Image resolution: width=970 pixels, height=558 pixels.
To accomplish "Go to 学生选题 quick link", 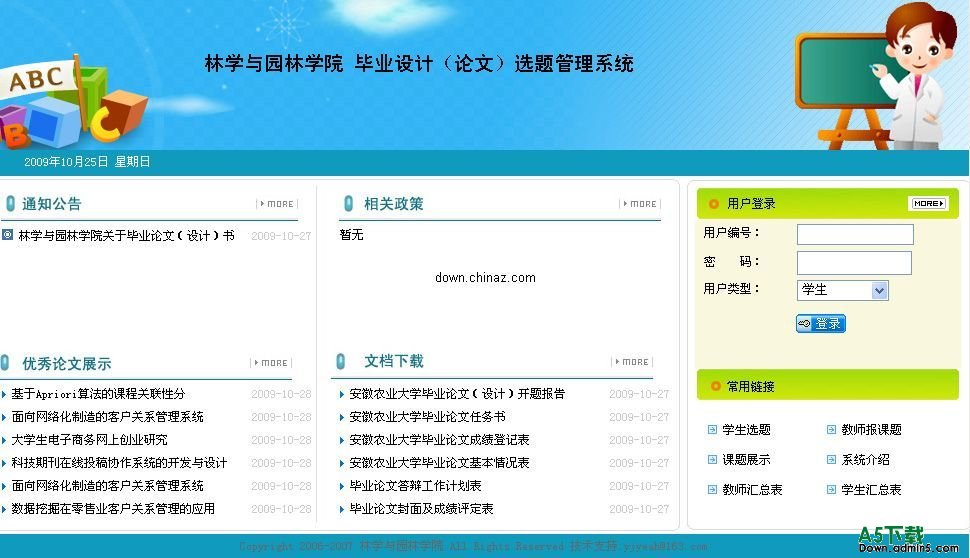I will pyautogui.click(x=746, y=429).
